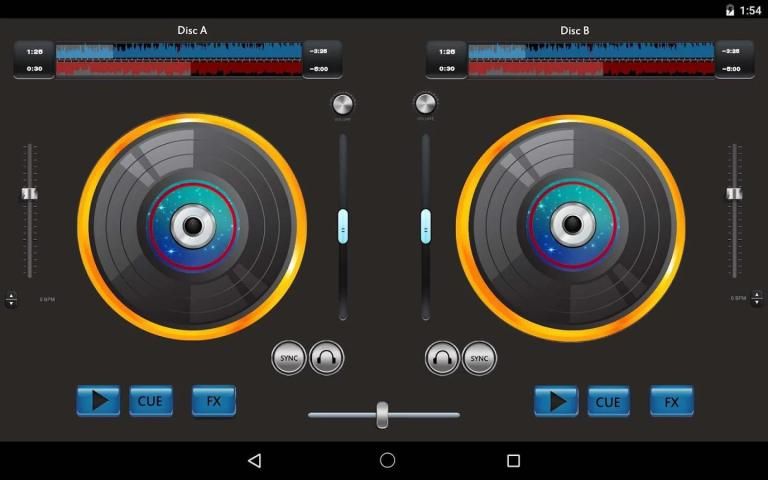
Task: Toggle SYNC for the left deck
Action: (x=289, y=357)
